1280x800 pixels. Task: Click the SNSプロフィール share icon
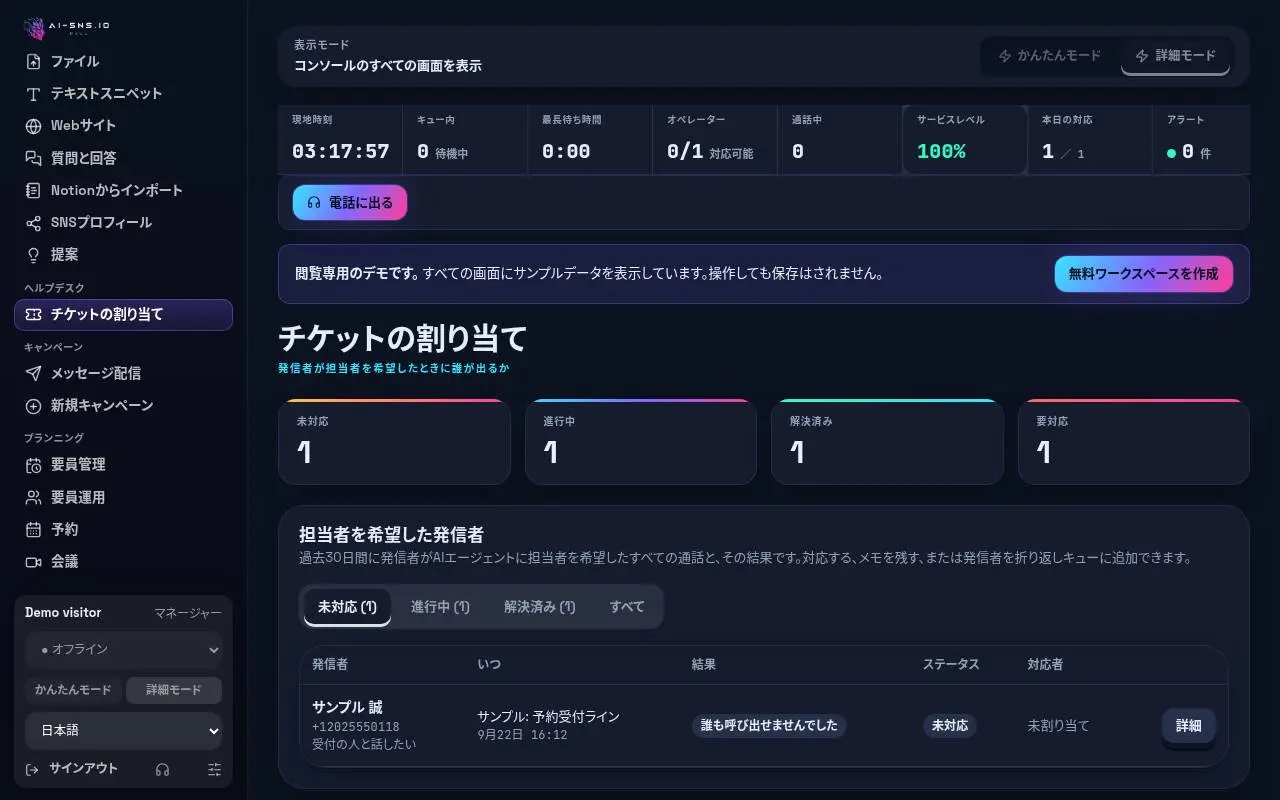tap(33, 222)
